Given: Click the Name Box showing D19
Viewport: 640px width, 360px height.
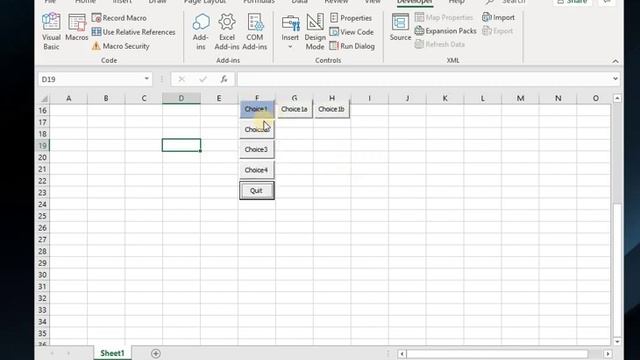Looking at the screenshot, I should 90,79.
